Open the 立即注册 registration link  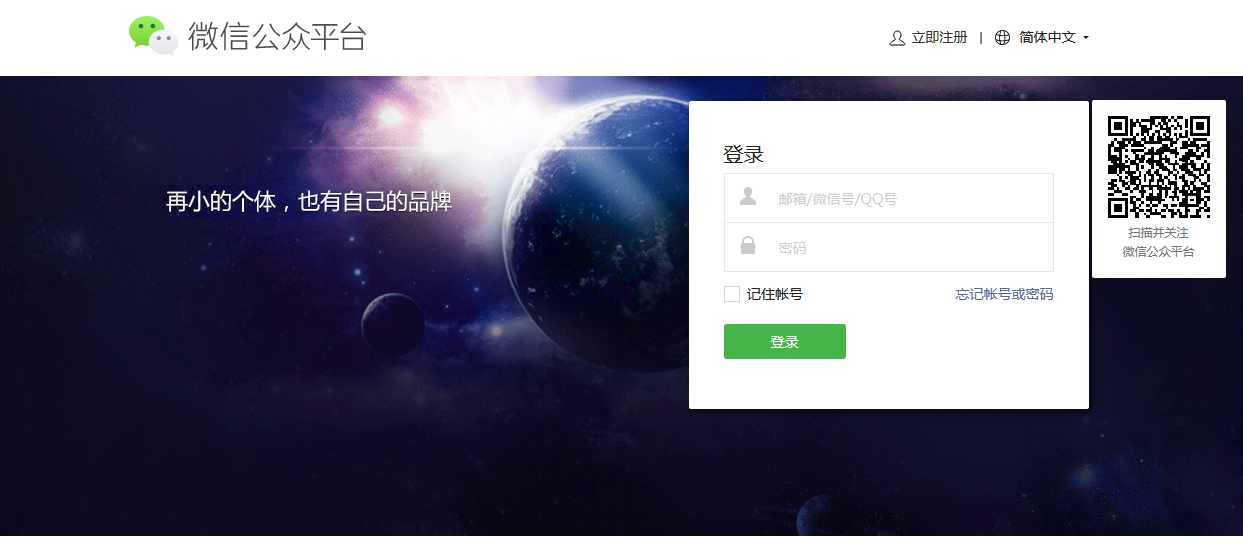click(x=939, y=38)
